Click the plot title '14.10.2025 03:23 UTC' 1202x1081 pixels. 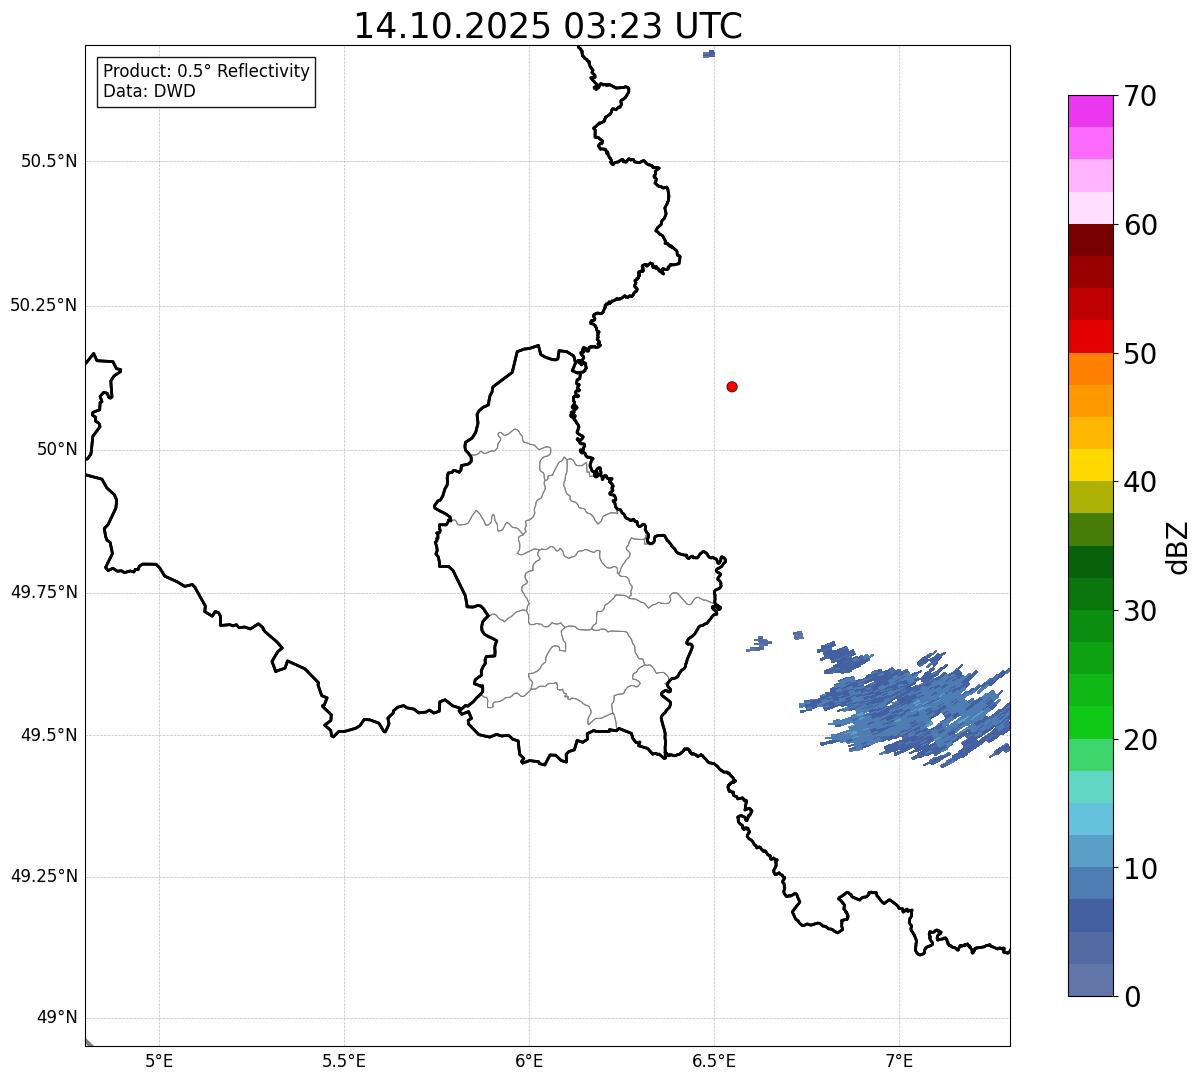pos(548,26)
